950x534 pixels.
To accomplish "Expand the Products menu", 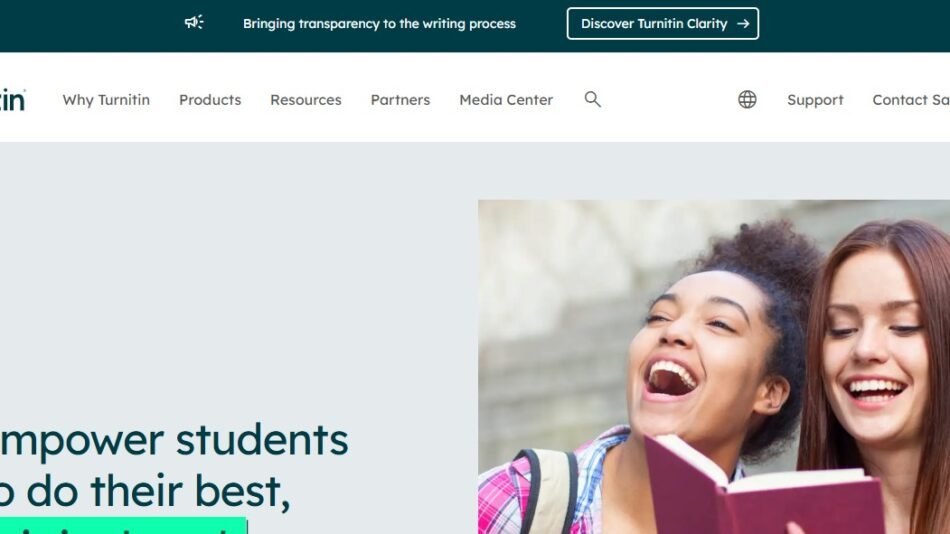I will 210,100.
